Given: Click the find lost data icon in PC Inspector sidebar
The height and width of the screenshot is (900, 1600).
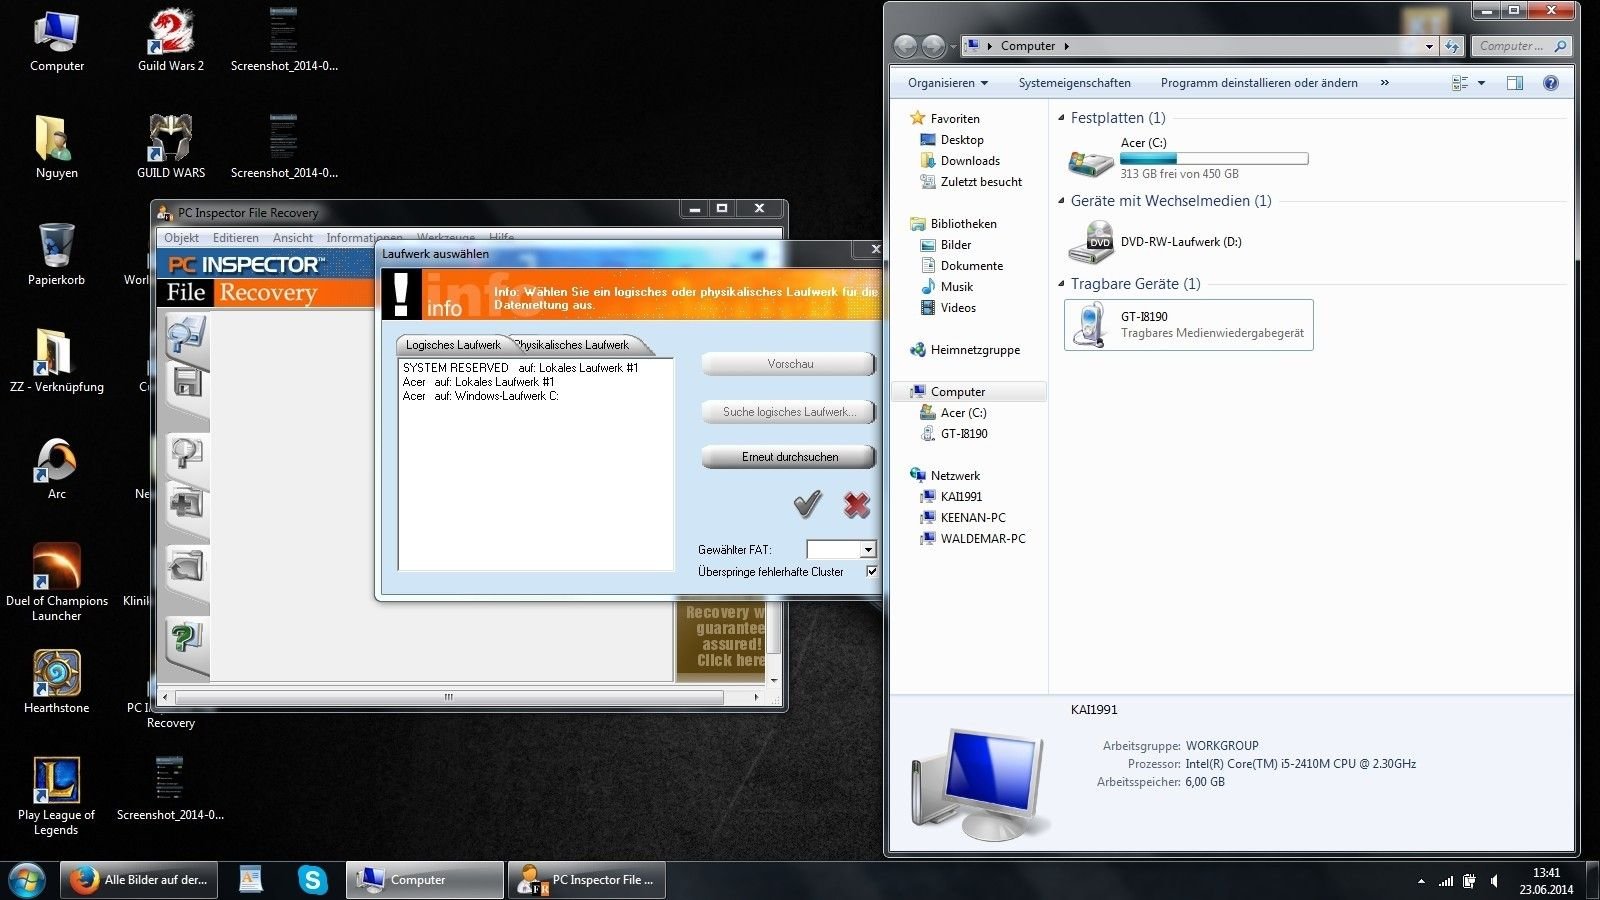Looking at the screenshot, I should pyautogui.click(x=186, y=453).
